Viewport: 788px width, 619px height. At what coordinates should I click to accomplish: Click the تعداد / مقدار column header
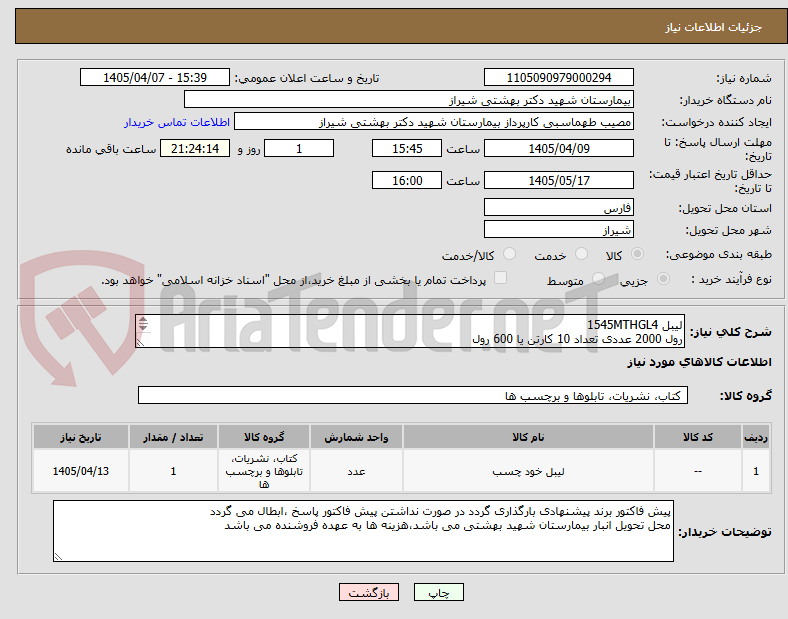[x=173, y=437]
